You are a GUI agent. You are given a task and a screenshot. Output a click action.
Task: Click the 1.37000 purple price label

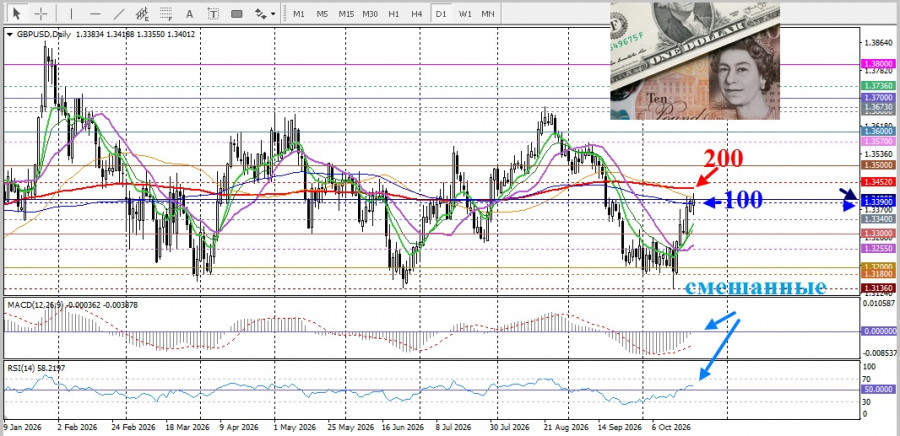pos(880,98)
